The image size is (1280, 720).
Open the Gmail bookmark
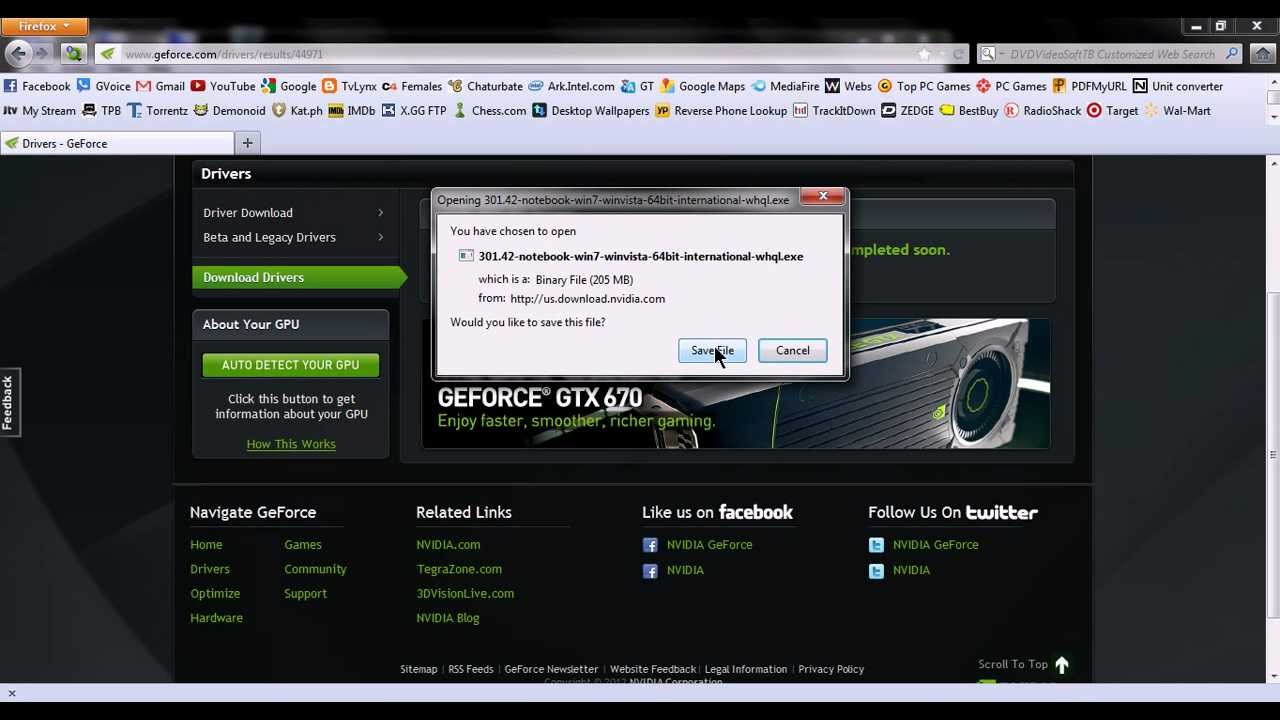[x=161, y=86]
